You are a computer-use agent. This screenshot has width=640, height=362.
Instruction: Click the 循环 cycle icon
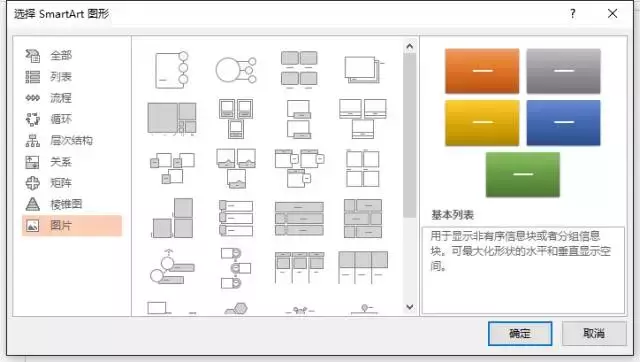point(33,119)
